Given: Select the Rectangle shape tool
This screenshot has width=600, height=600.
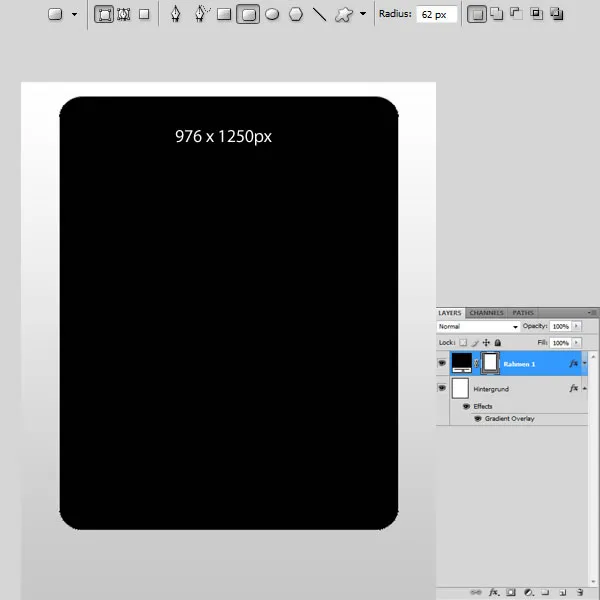Looking at the screenshot, I should pos(224,15).
